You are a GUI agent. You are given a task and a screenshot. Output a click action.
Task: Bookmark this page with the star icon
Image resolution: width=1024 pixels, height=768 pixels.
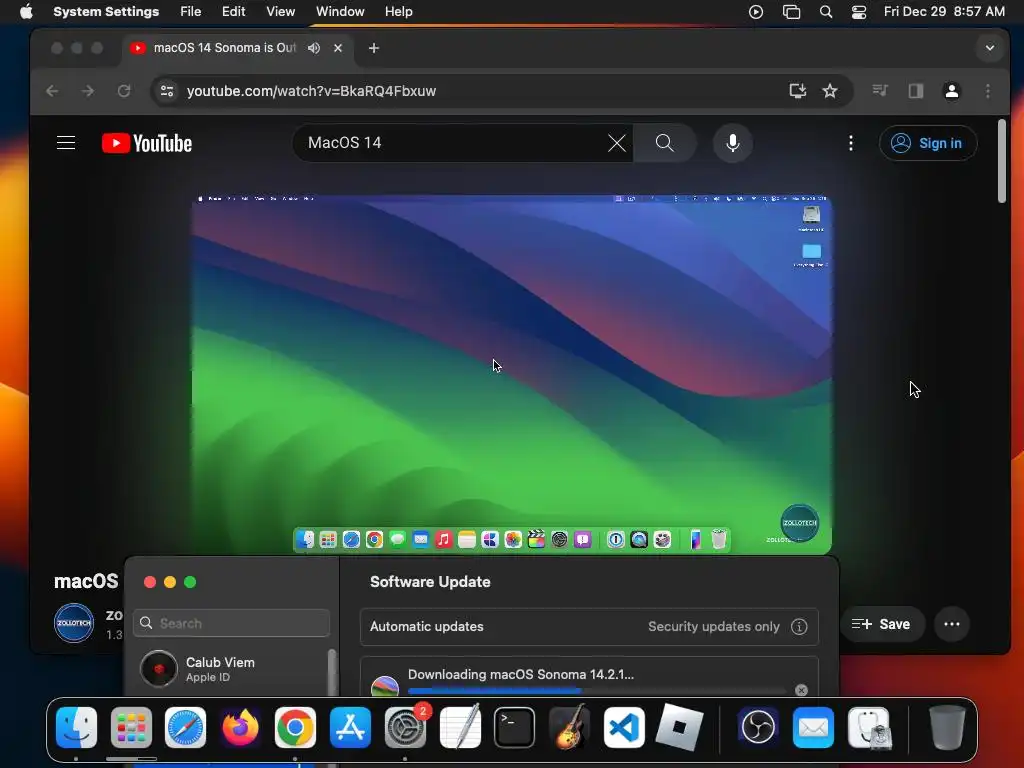click(829, 91)
